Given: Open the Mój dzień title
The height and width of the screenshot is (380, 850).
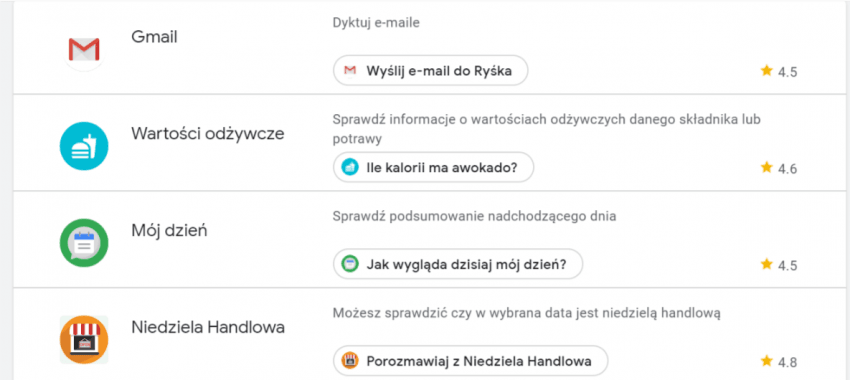Looking at the screenshot, I should pos(169,231).
